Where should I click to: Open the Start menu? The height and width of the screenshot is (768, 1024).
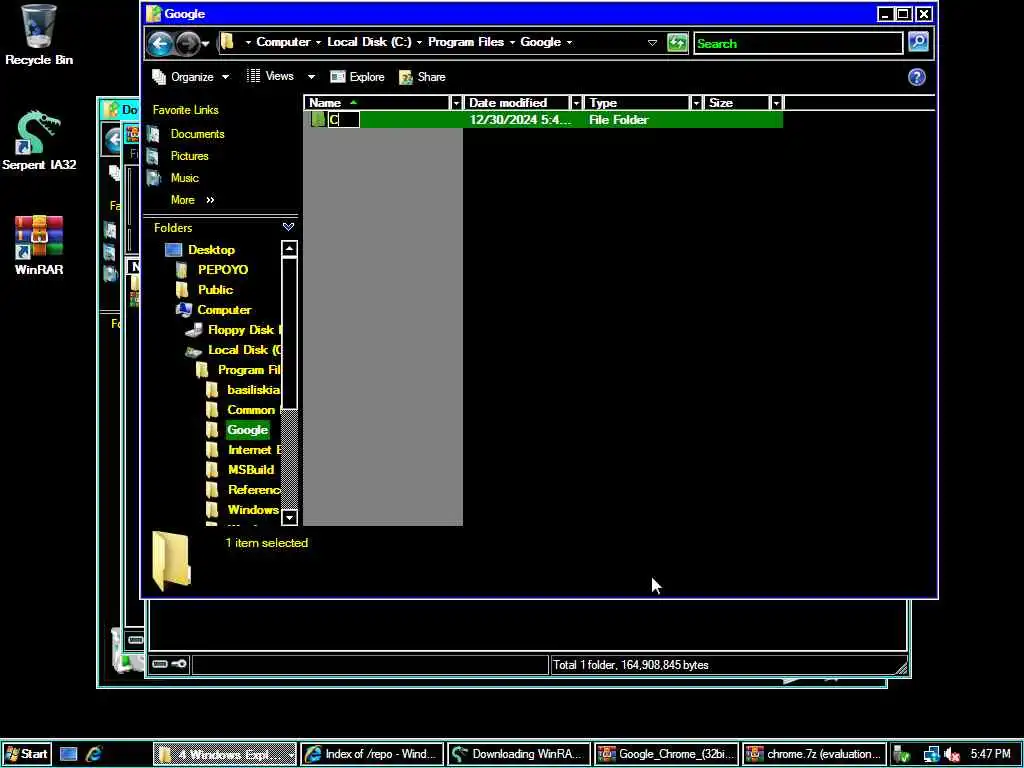pyautogui.click(x=26, y=754)
